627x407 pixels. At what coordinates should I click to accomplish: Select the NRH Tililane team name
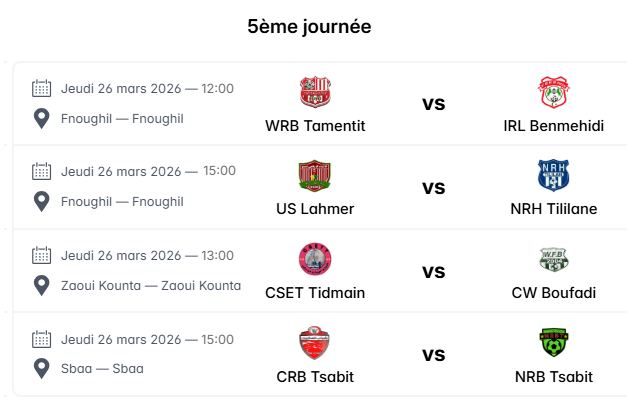coord(553,209)
